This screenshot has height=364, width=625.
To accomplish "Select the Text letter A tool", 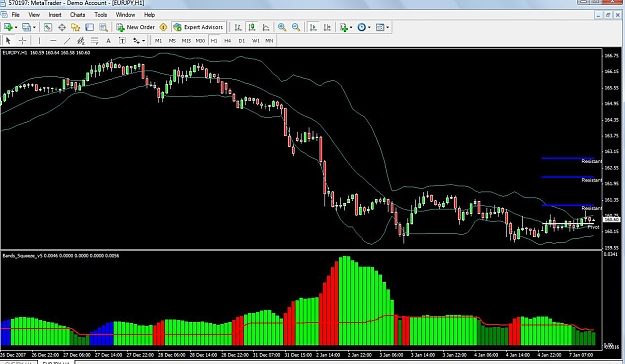I will 108,41.
